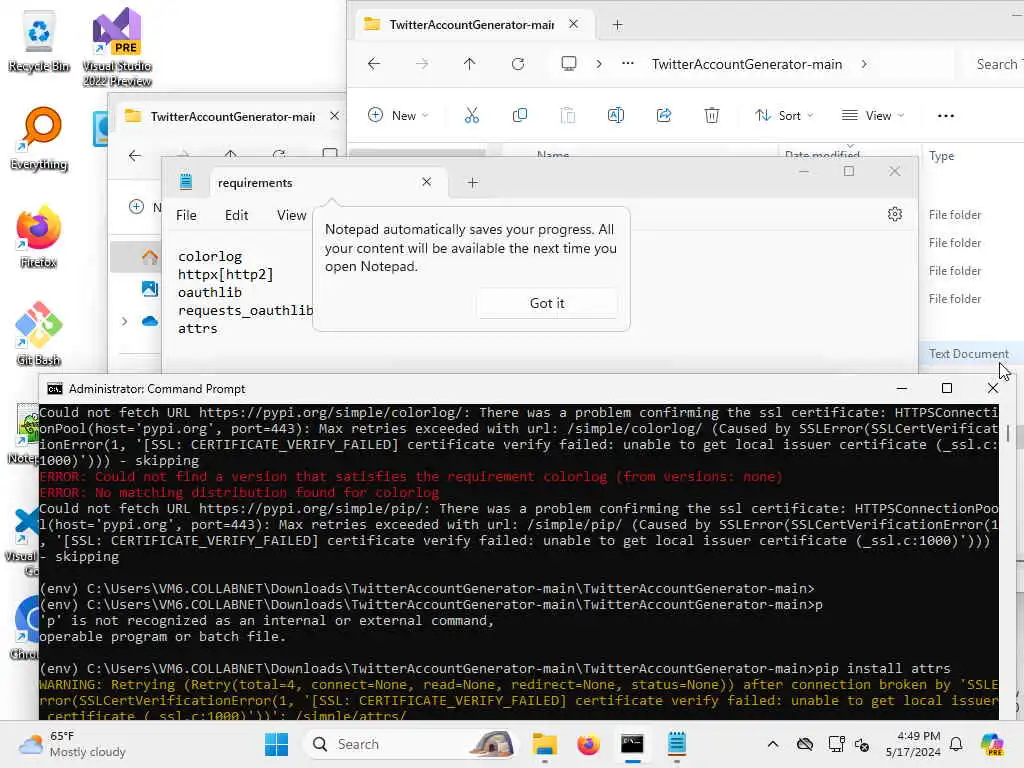
Task: Click the 'pip install attrs' command line text
Action: 883,668
